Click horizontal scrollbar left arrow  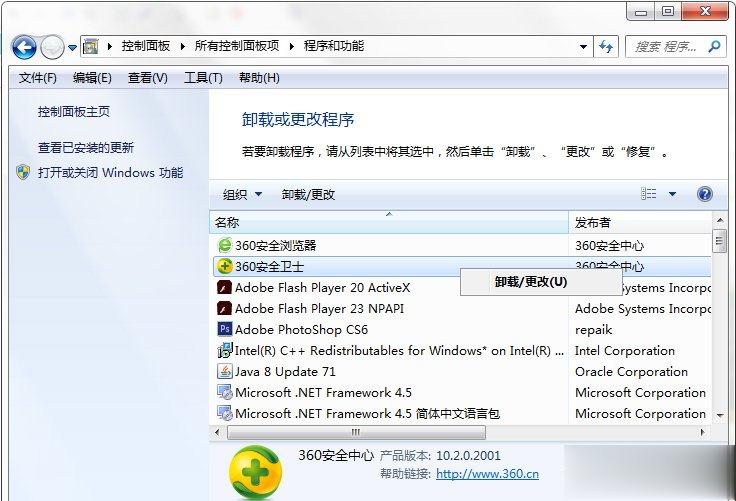pos(217,432)
